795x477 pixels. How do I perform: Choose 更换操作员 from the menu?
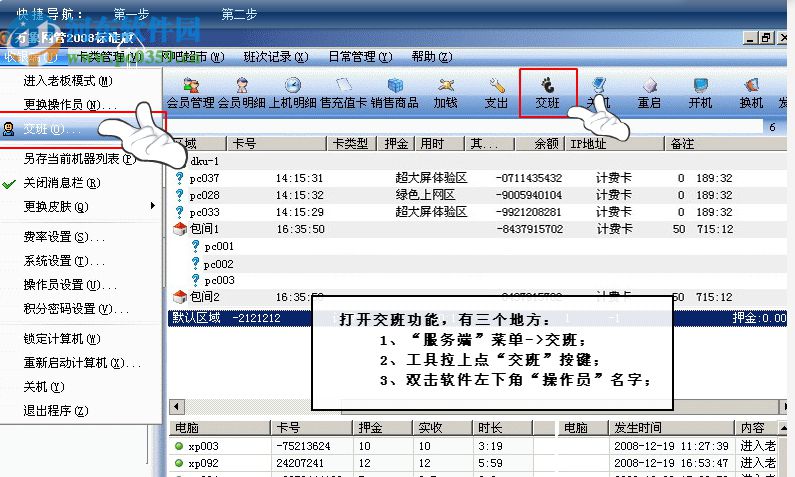click(x=69, y=104)
